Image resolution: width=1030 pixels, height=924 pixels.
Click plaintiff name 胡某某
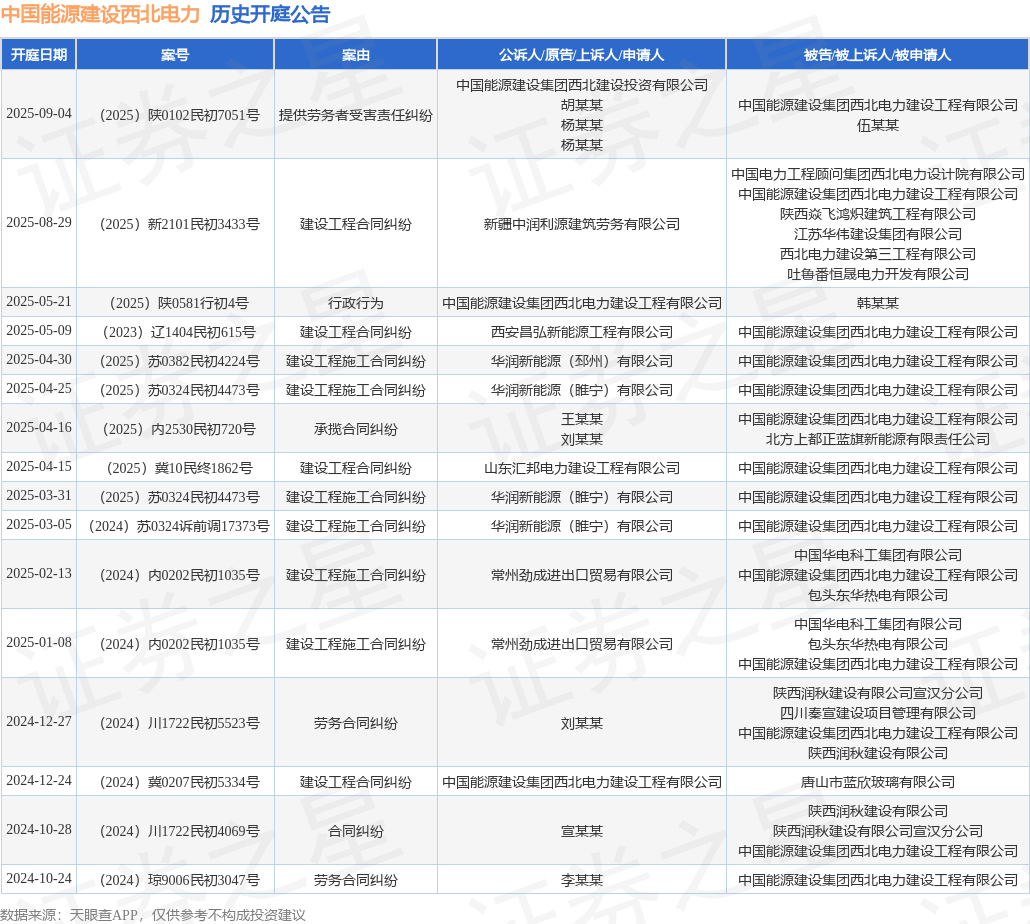tap(581, 105)
